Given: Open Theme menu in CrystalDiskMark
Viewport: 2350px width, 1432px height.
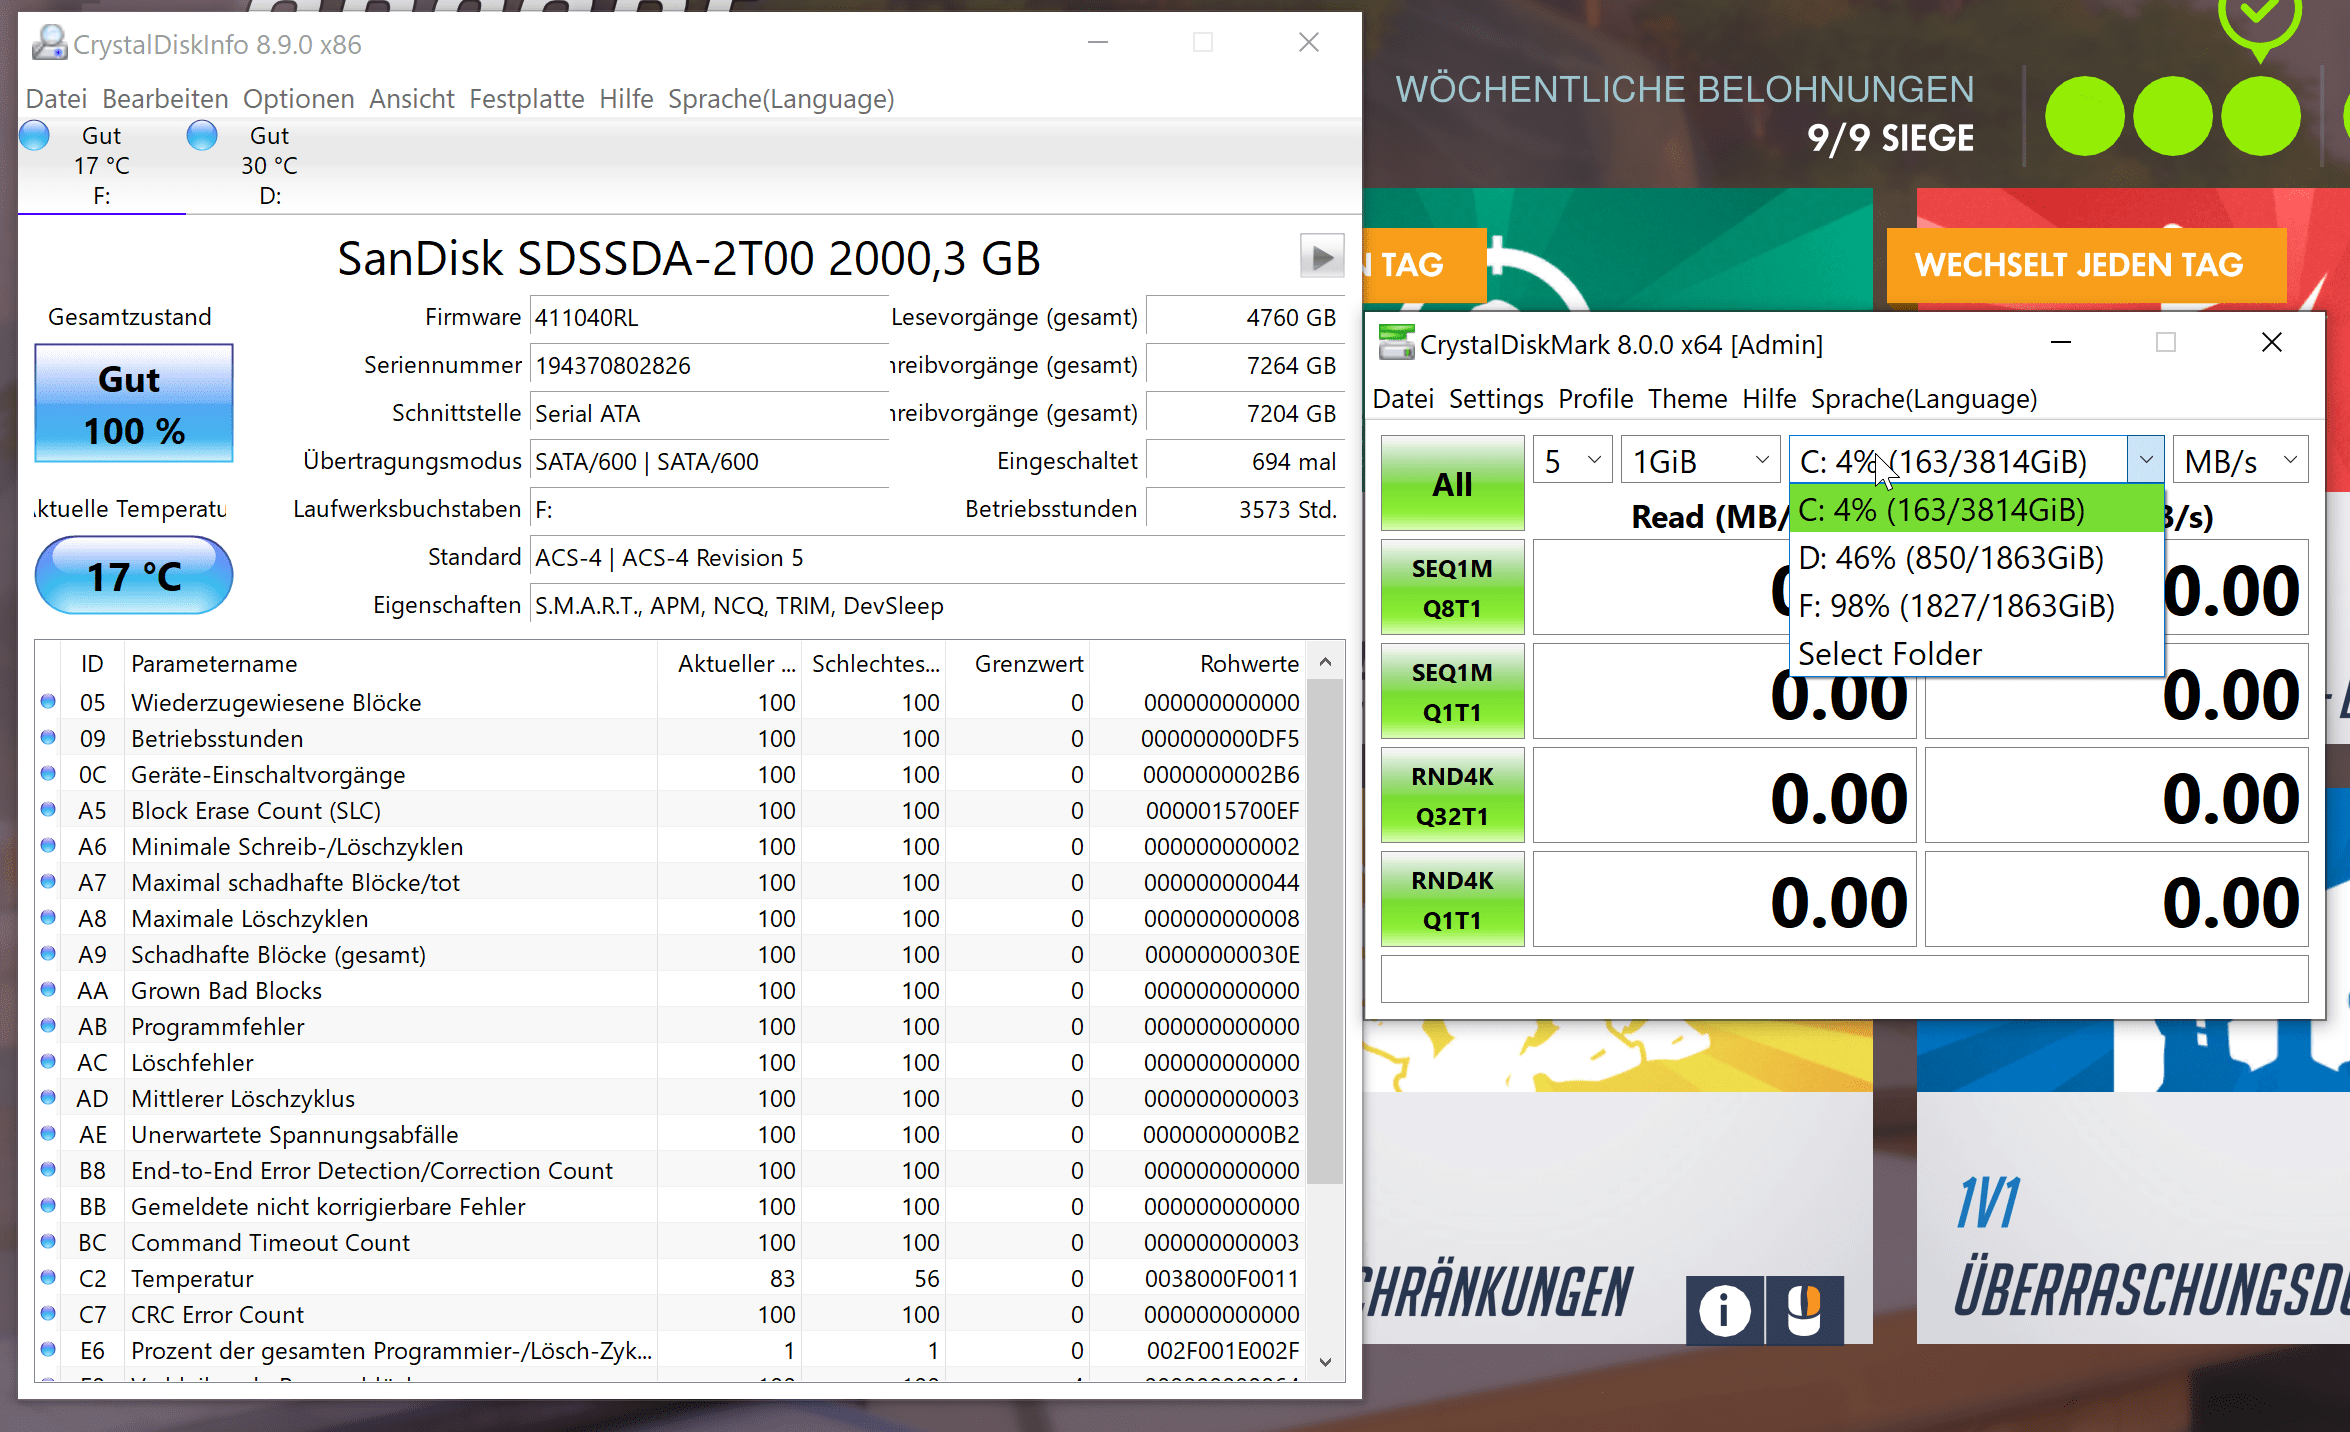Looking at the screenshot, I should pyautogui.click(x=1688, y=399).
